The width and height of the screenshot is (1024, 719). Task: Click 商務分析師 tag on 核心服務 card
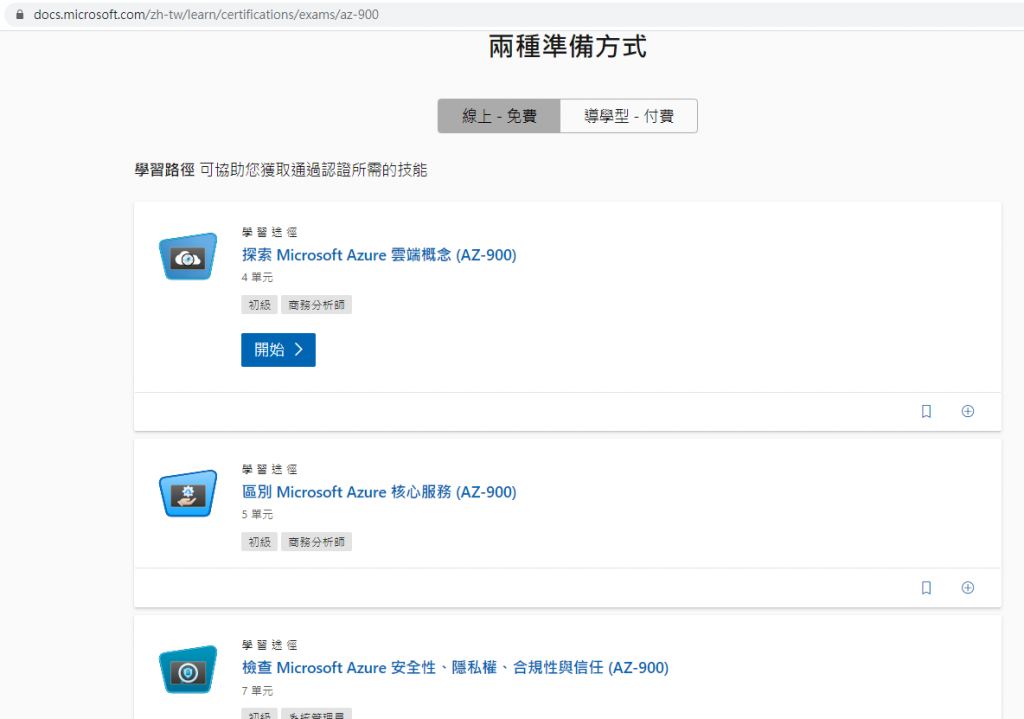click(x=316, y=542)
